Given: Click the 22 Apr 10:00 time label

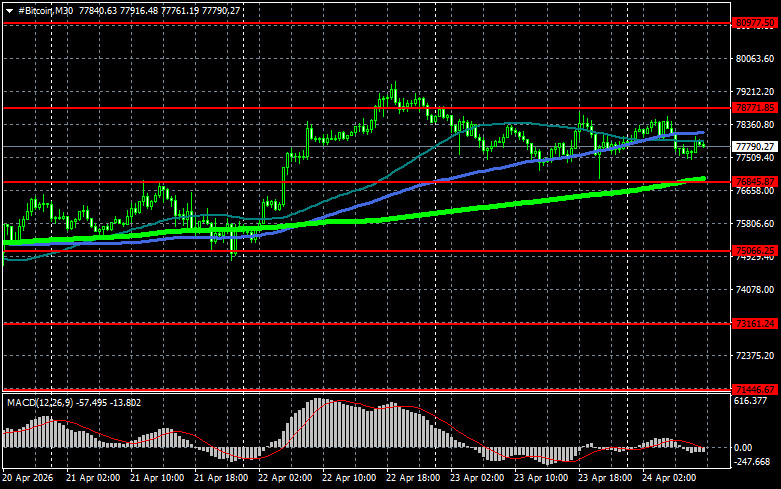Looking at the screenshot, I should pyautogui.click(x=349, y=478).
